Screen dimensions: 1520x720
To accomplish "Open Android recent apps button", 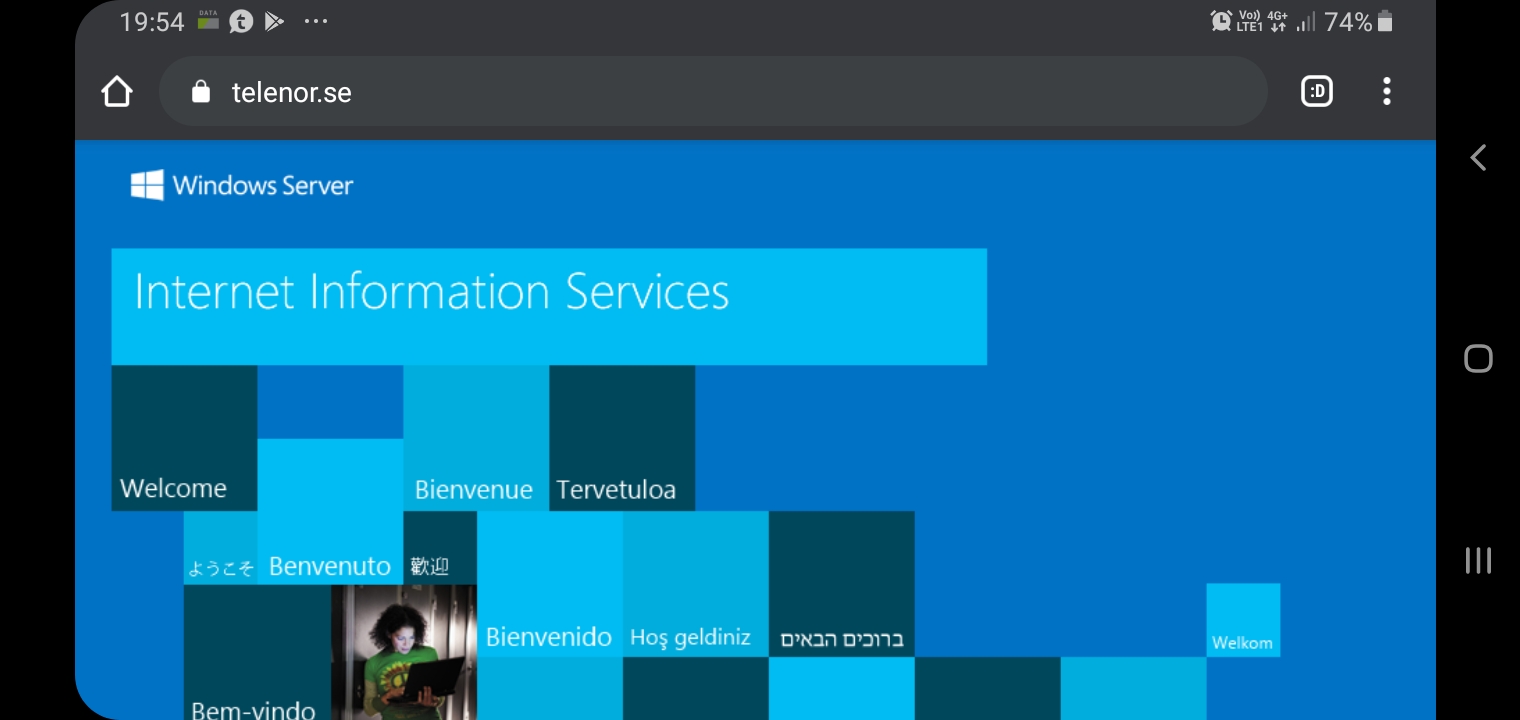I will point(1478,560).
